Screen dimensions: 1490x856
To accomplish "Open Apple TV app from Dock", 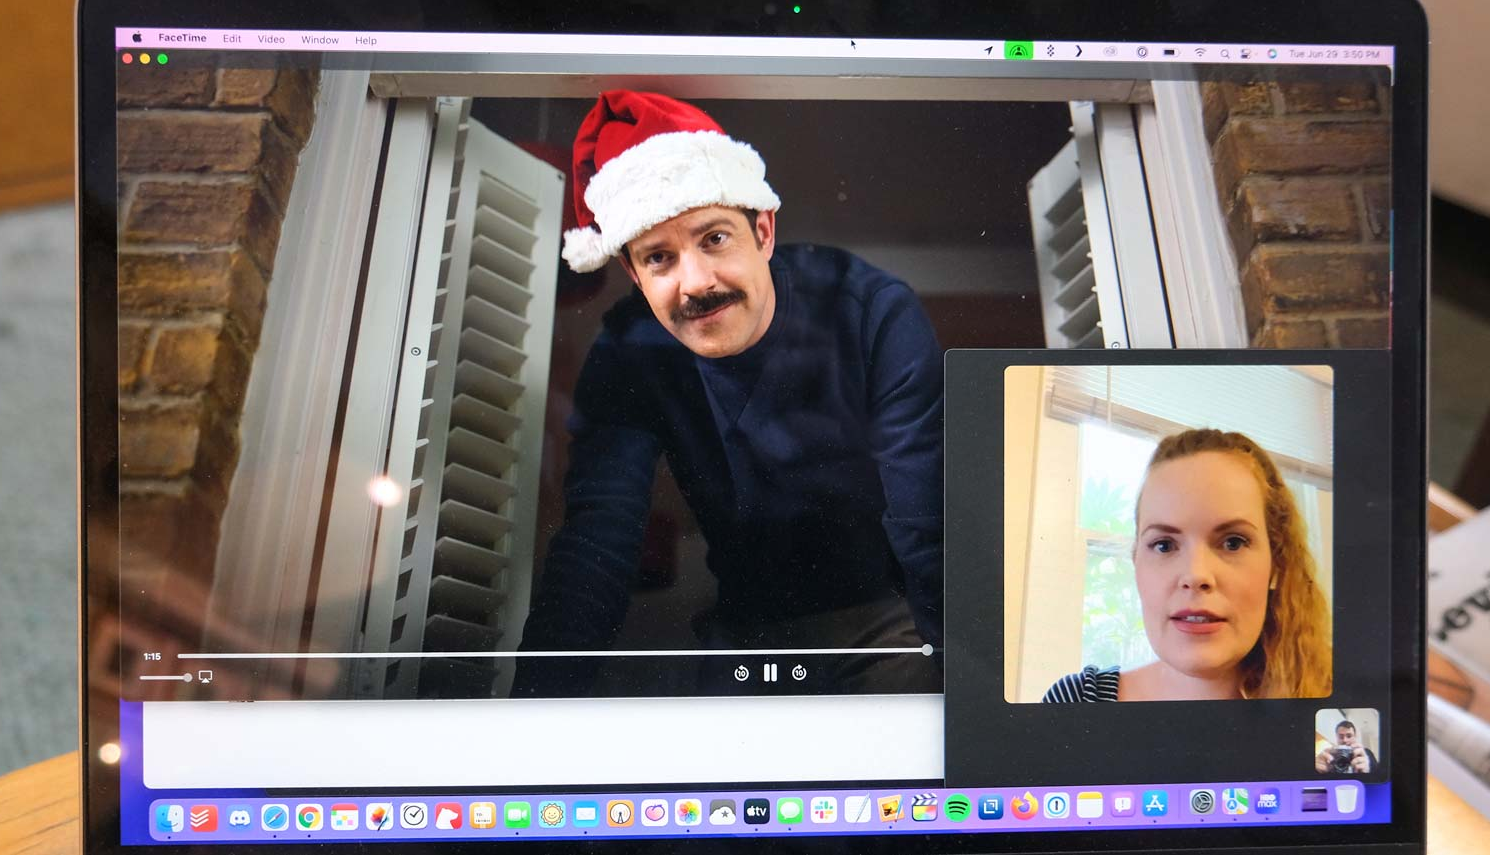I will pos(756,812).
